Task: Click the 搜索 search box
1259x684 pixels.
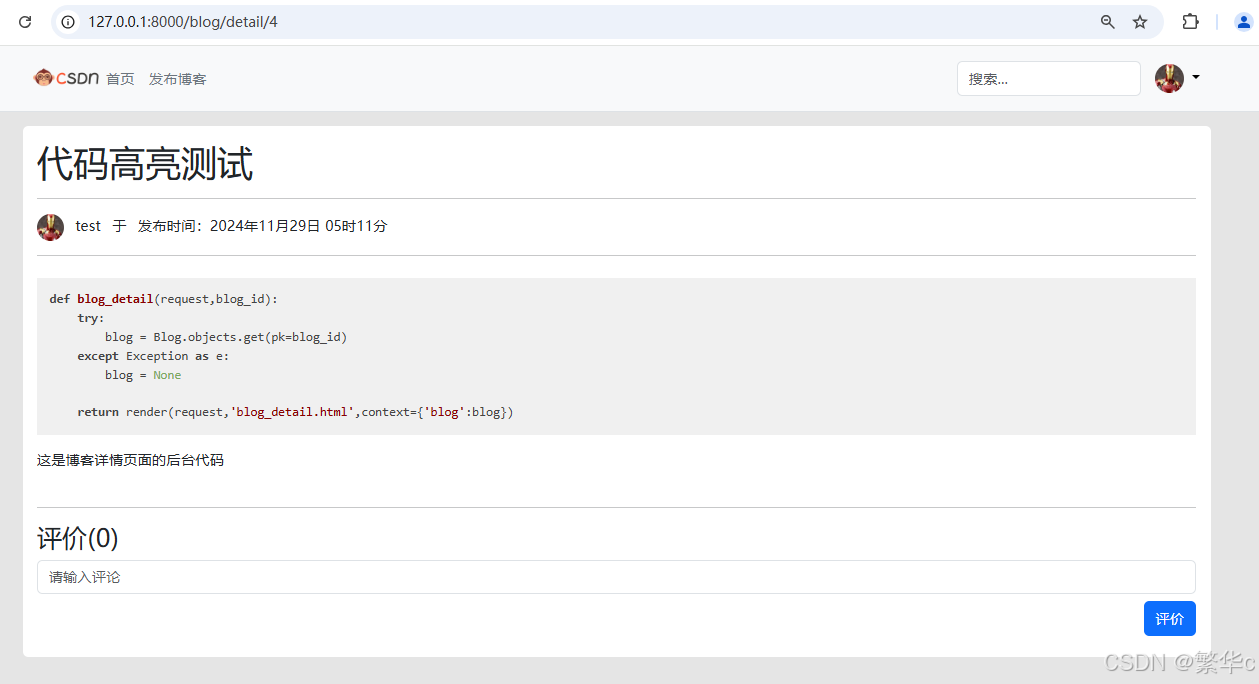Action: click(1048, 78)
